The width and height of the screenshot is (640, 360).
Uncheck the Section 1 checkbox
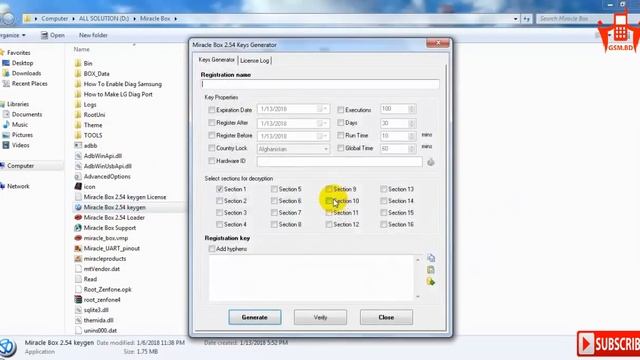coord(220,189)
